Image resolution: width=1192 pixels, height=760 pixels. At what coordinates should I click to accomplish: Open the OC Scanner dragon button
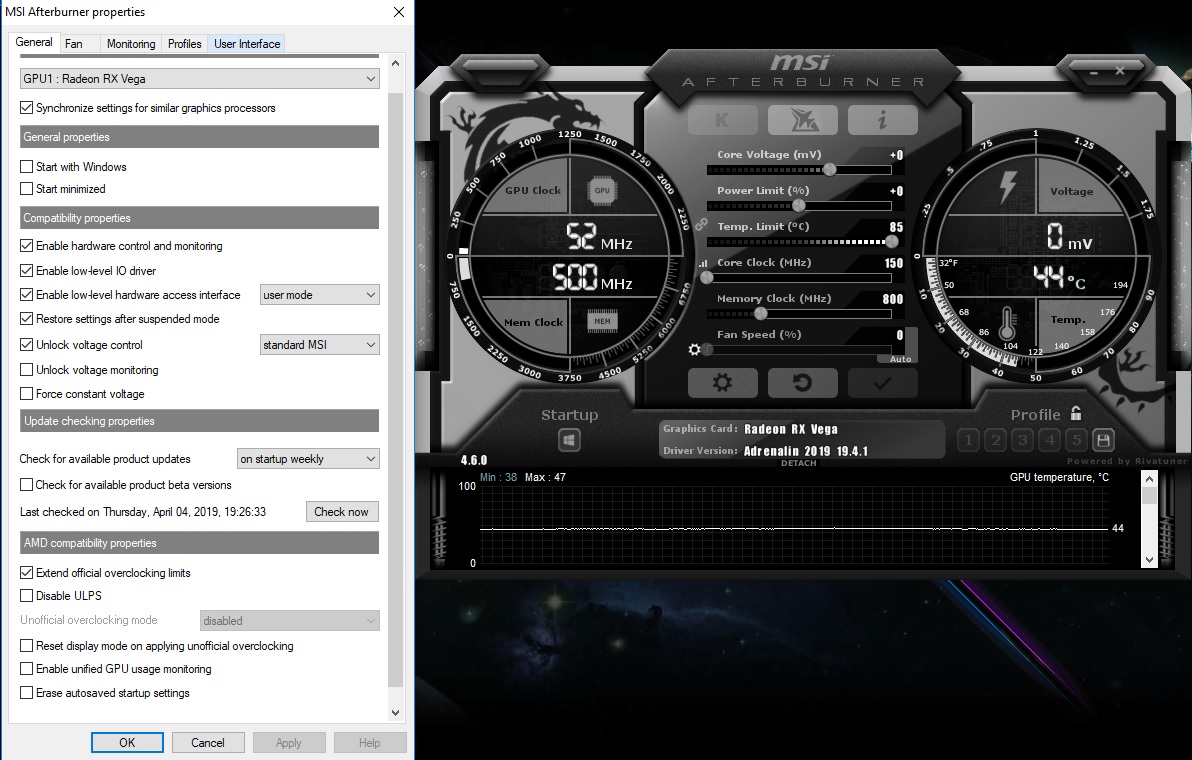tap(803, 120)
